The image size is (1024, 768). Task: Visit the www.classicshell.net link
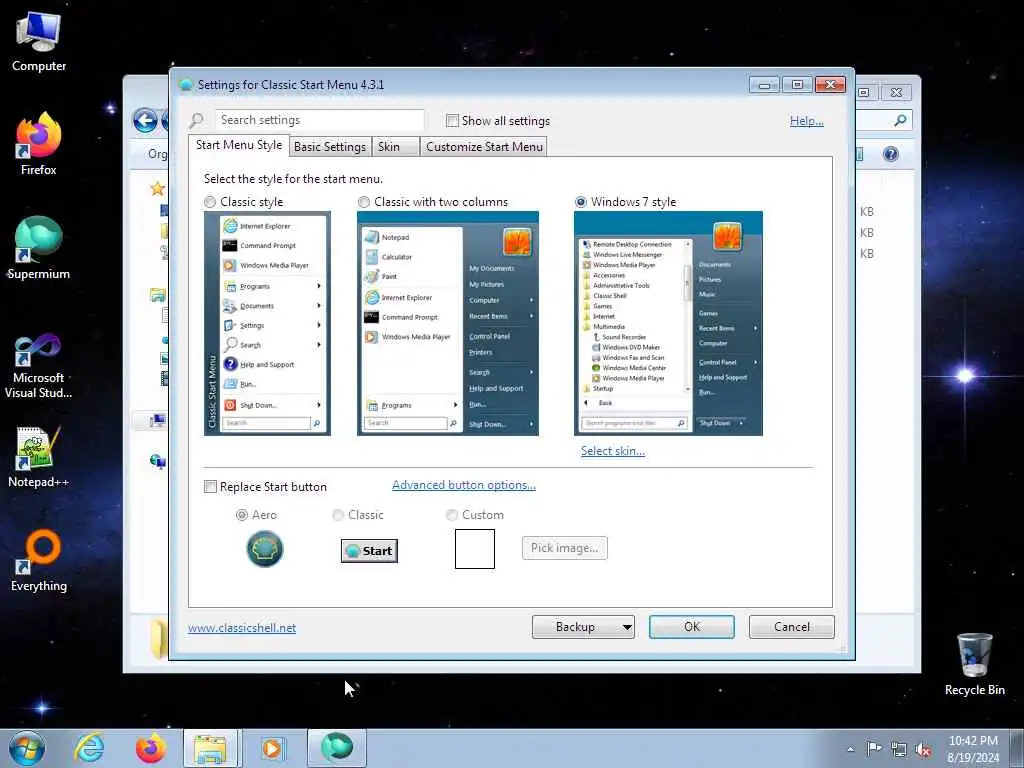click(x=242, y=628)
